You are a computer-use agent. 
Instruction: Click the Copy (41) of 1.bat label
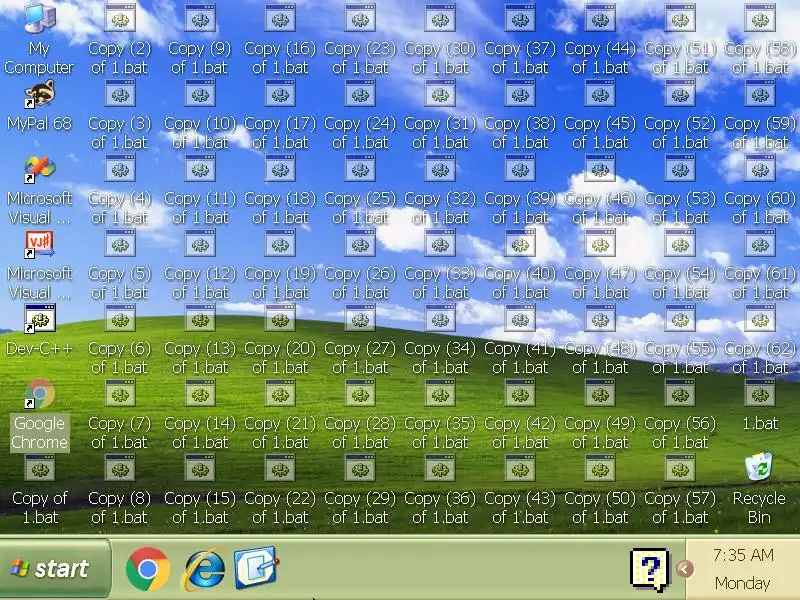coord(520,358)
